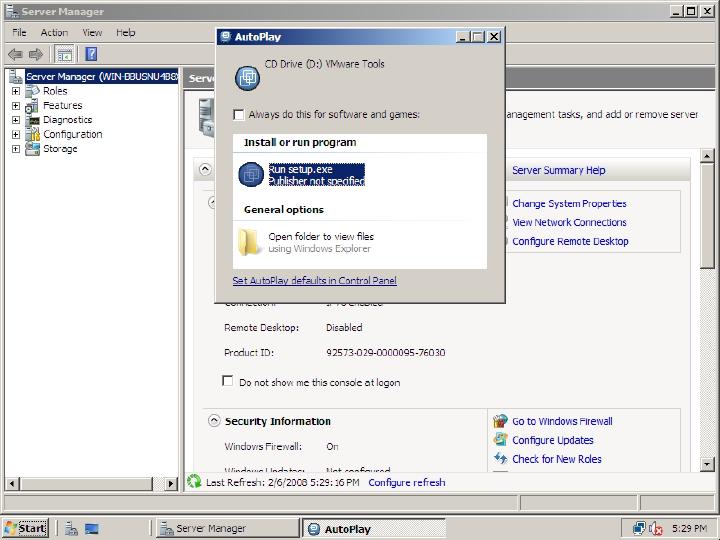Toggle the console tree pane toolbar icon
The image size is (720, 540).
coord(64,55)
